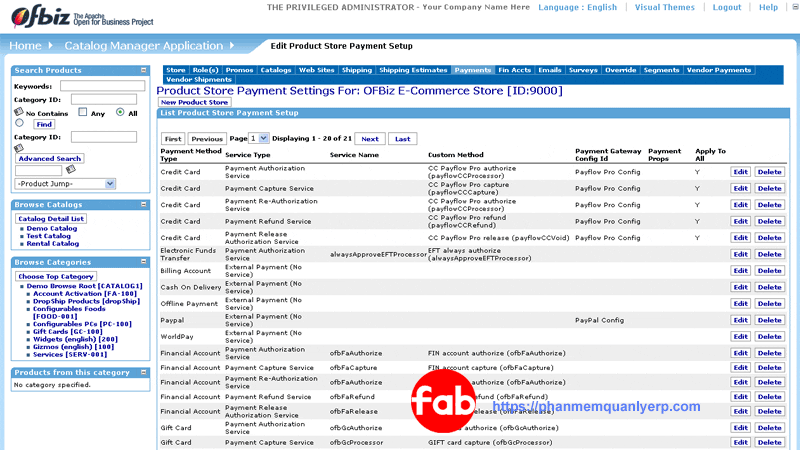
Task: Open Advanced Search
Action: [x=49, y=159]
